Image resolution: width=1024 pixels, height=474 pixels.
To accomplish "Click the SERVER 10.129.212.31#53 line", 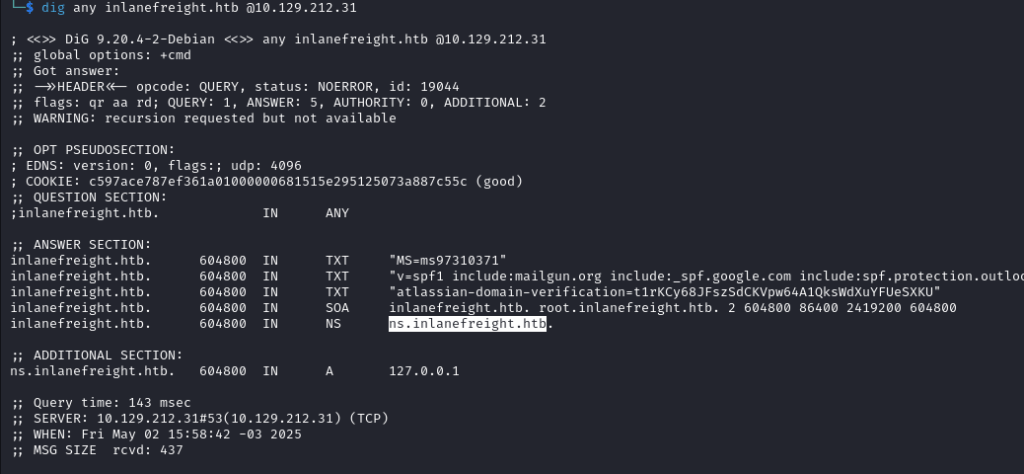I will pyautogui.click(x=203, y=419).
